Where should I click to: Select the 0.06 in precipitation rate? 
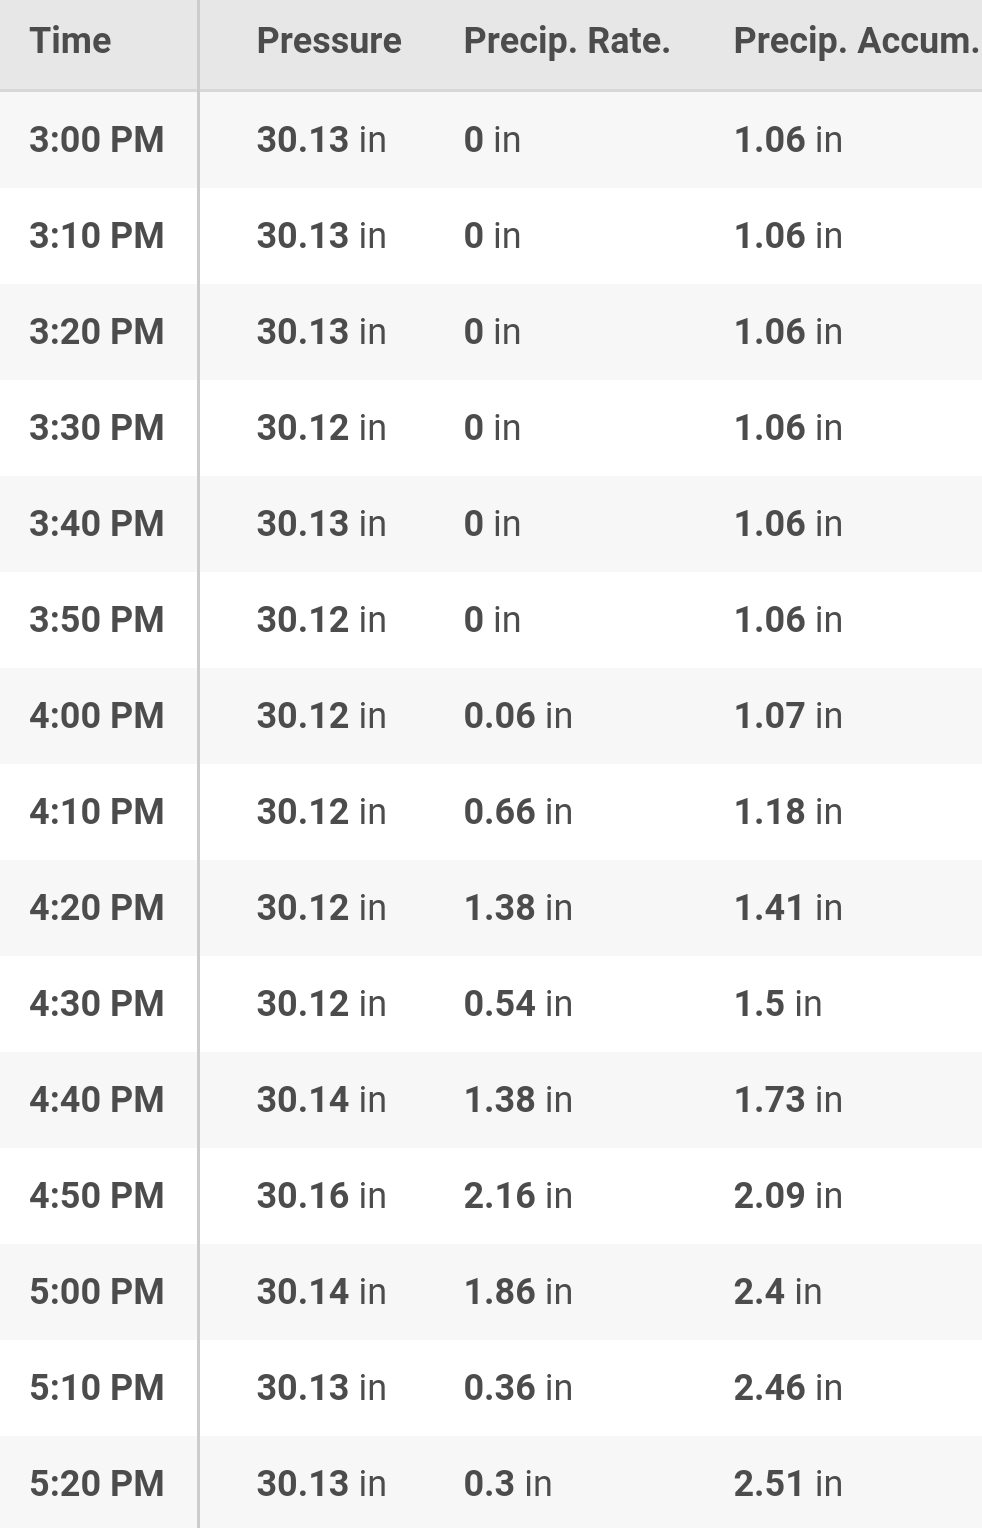[518, 715]
